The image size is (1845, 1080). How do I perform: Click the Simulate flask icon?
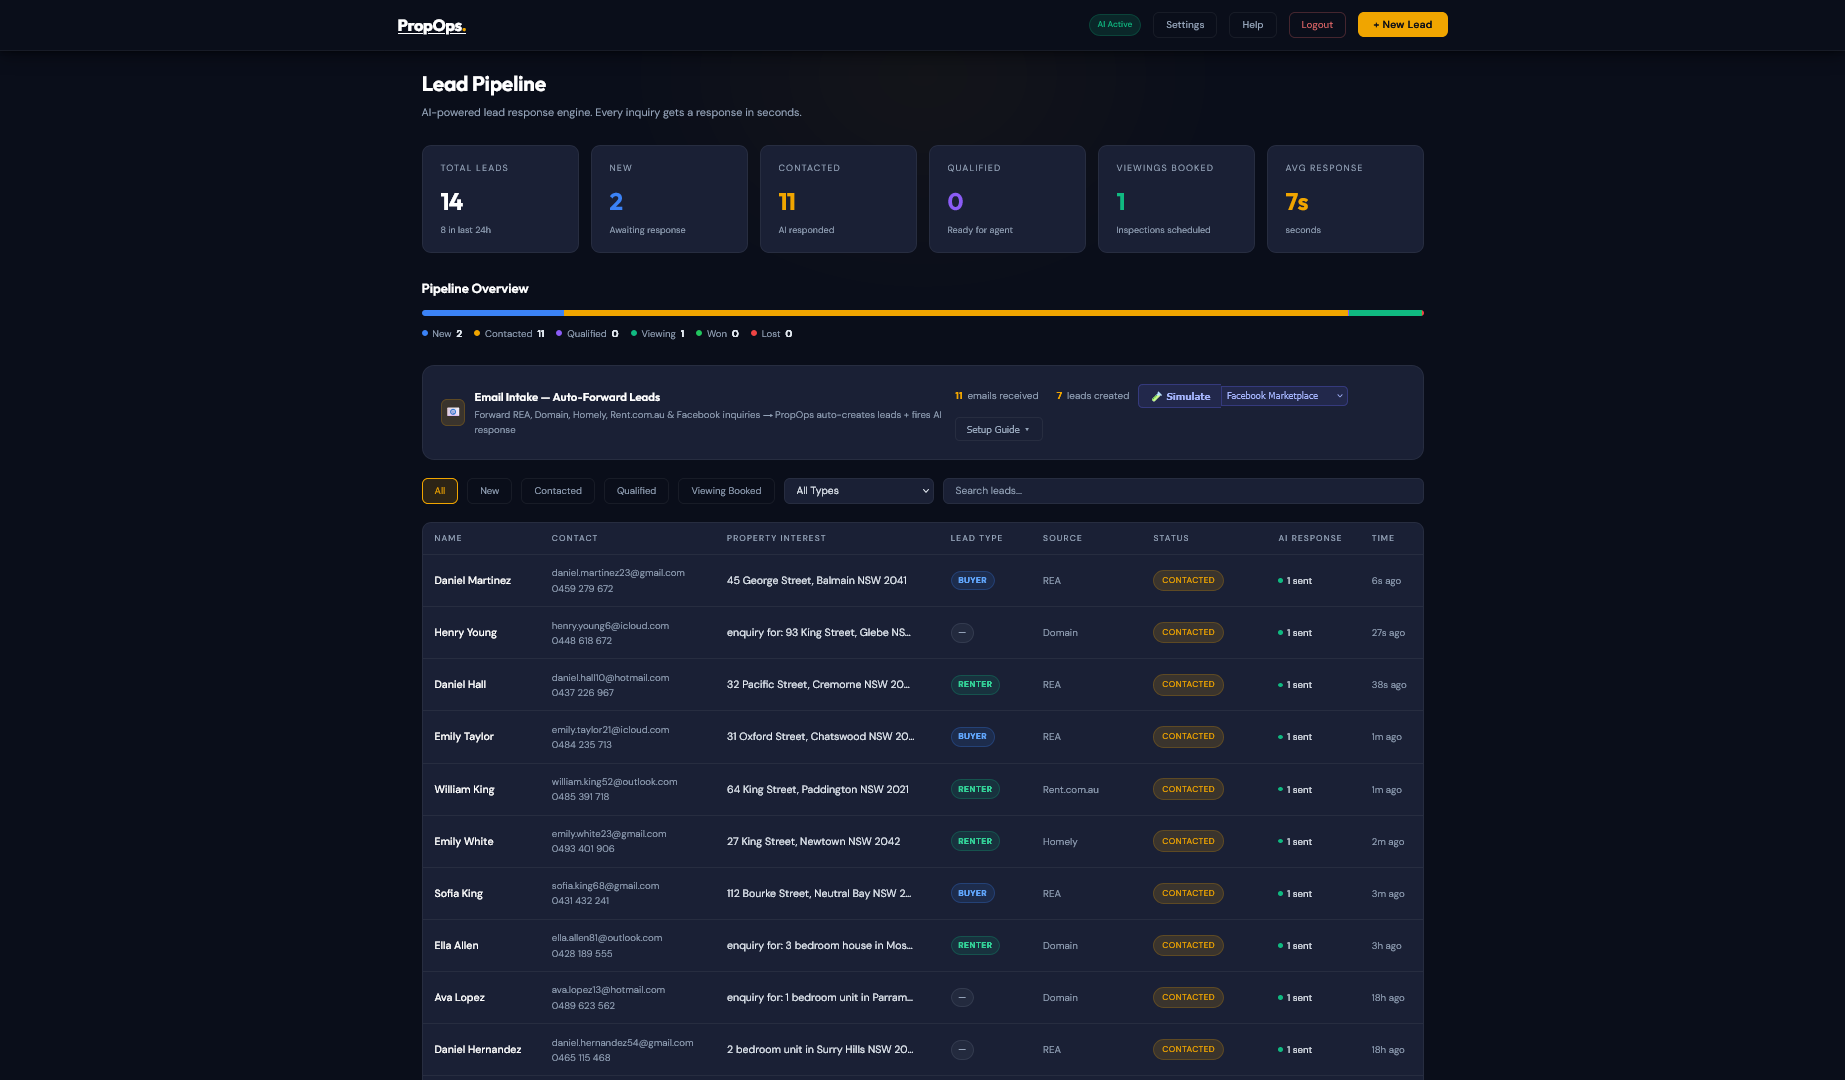pos(1158,396)
